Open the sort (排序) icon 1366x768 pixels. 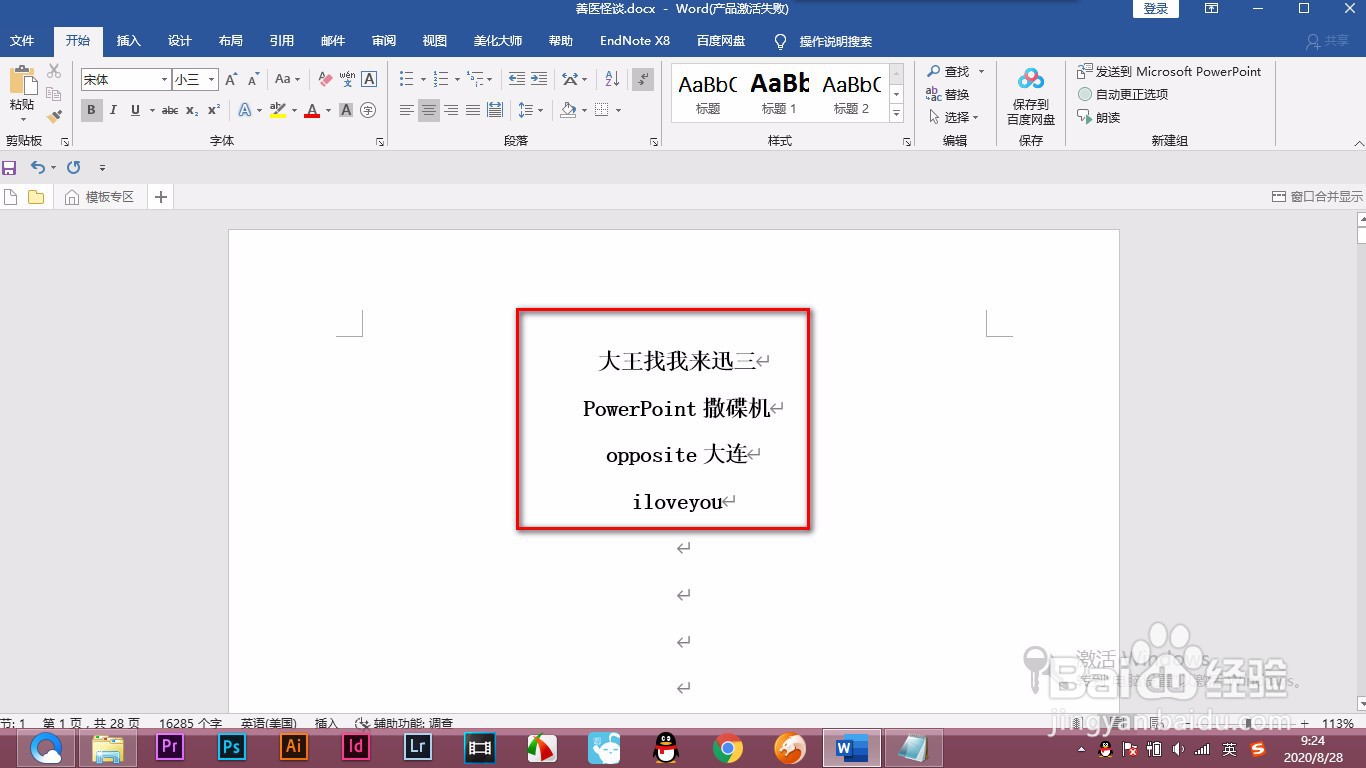[611, 77]
